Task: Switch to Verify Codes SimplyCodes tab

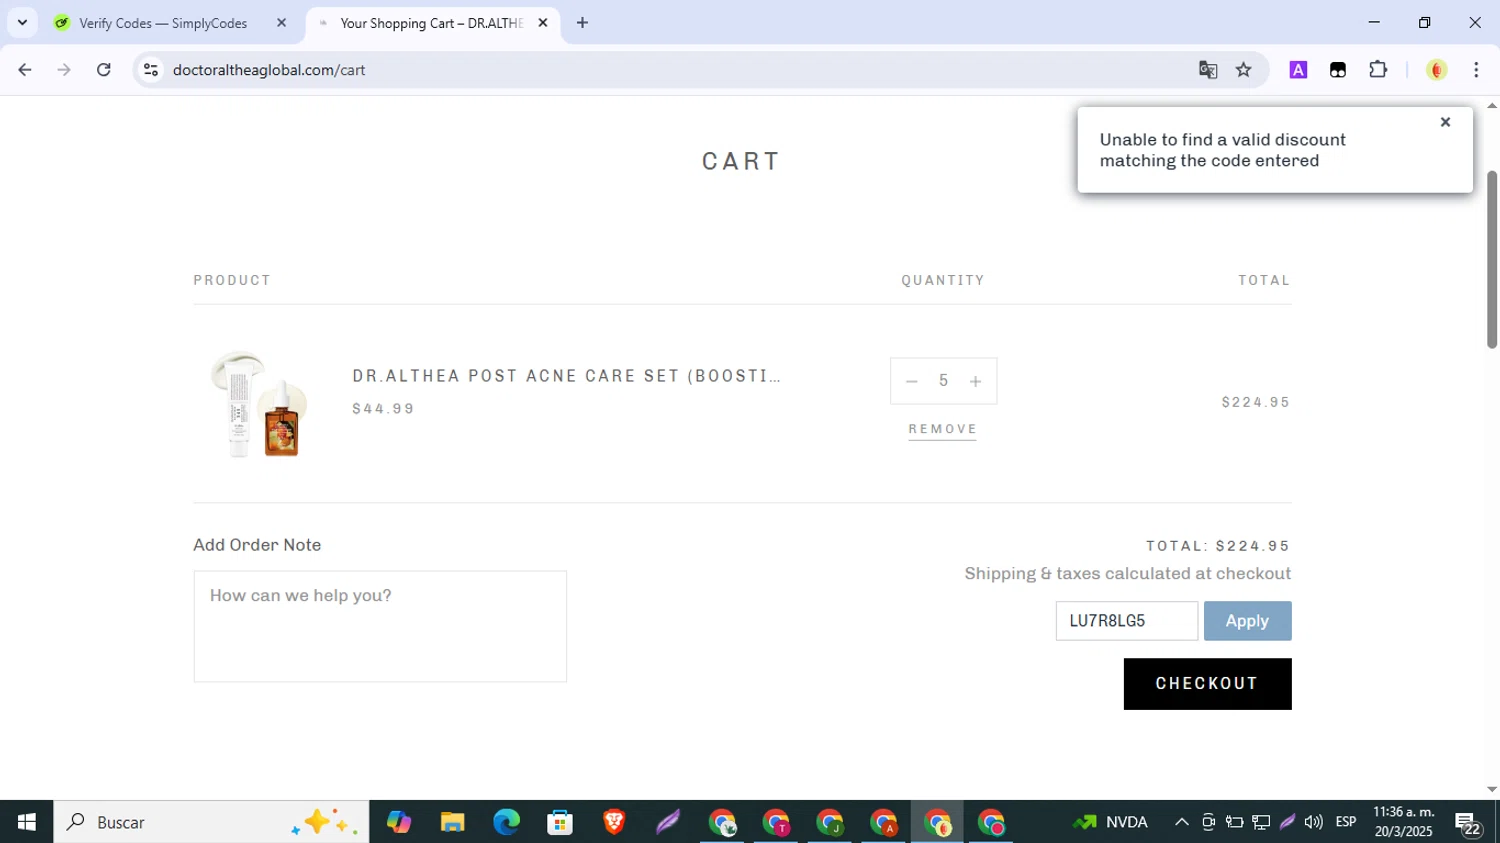Action: 162,23
